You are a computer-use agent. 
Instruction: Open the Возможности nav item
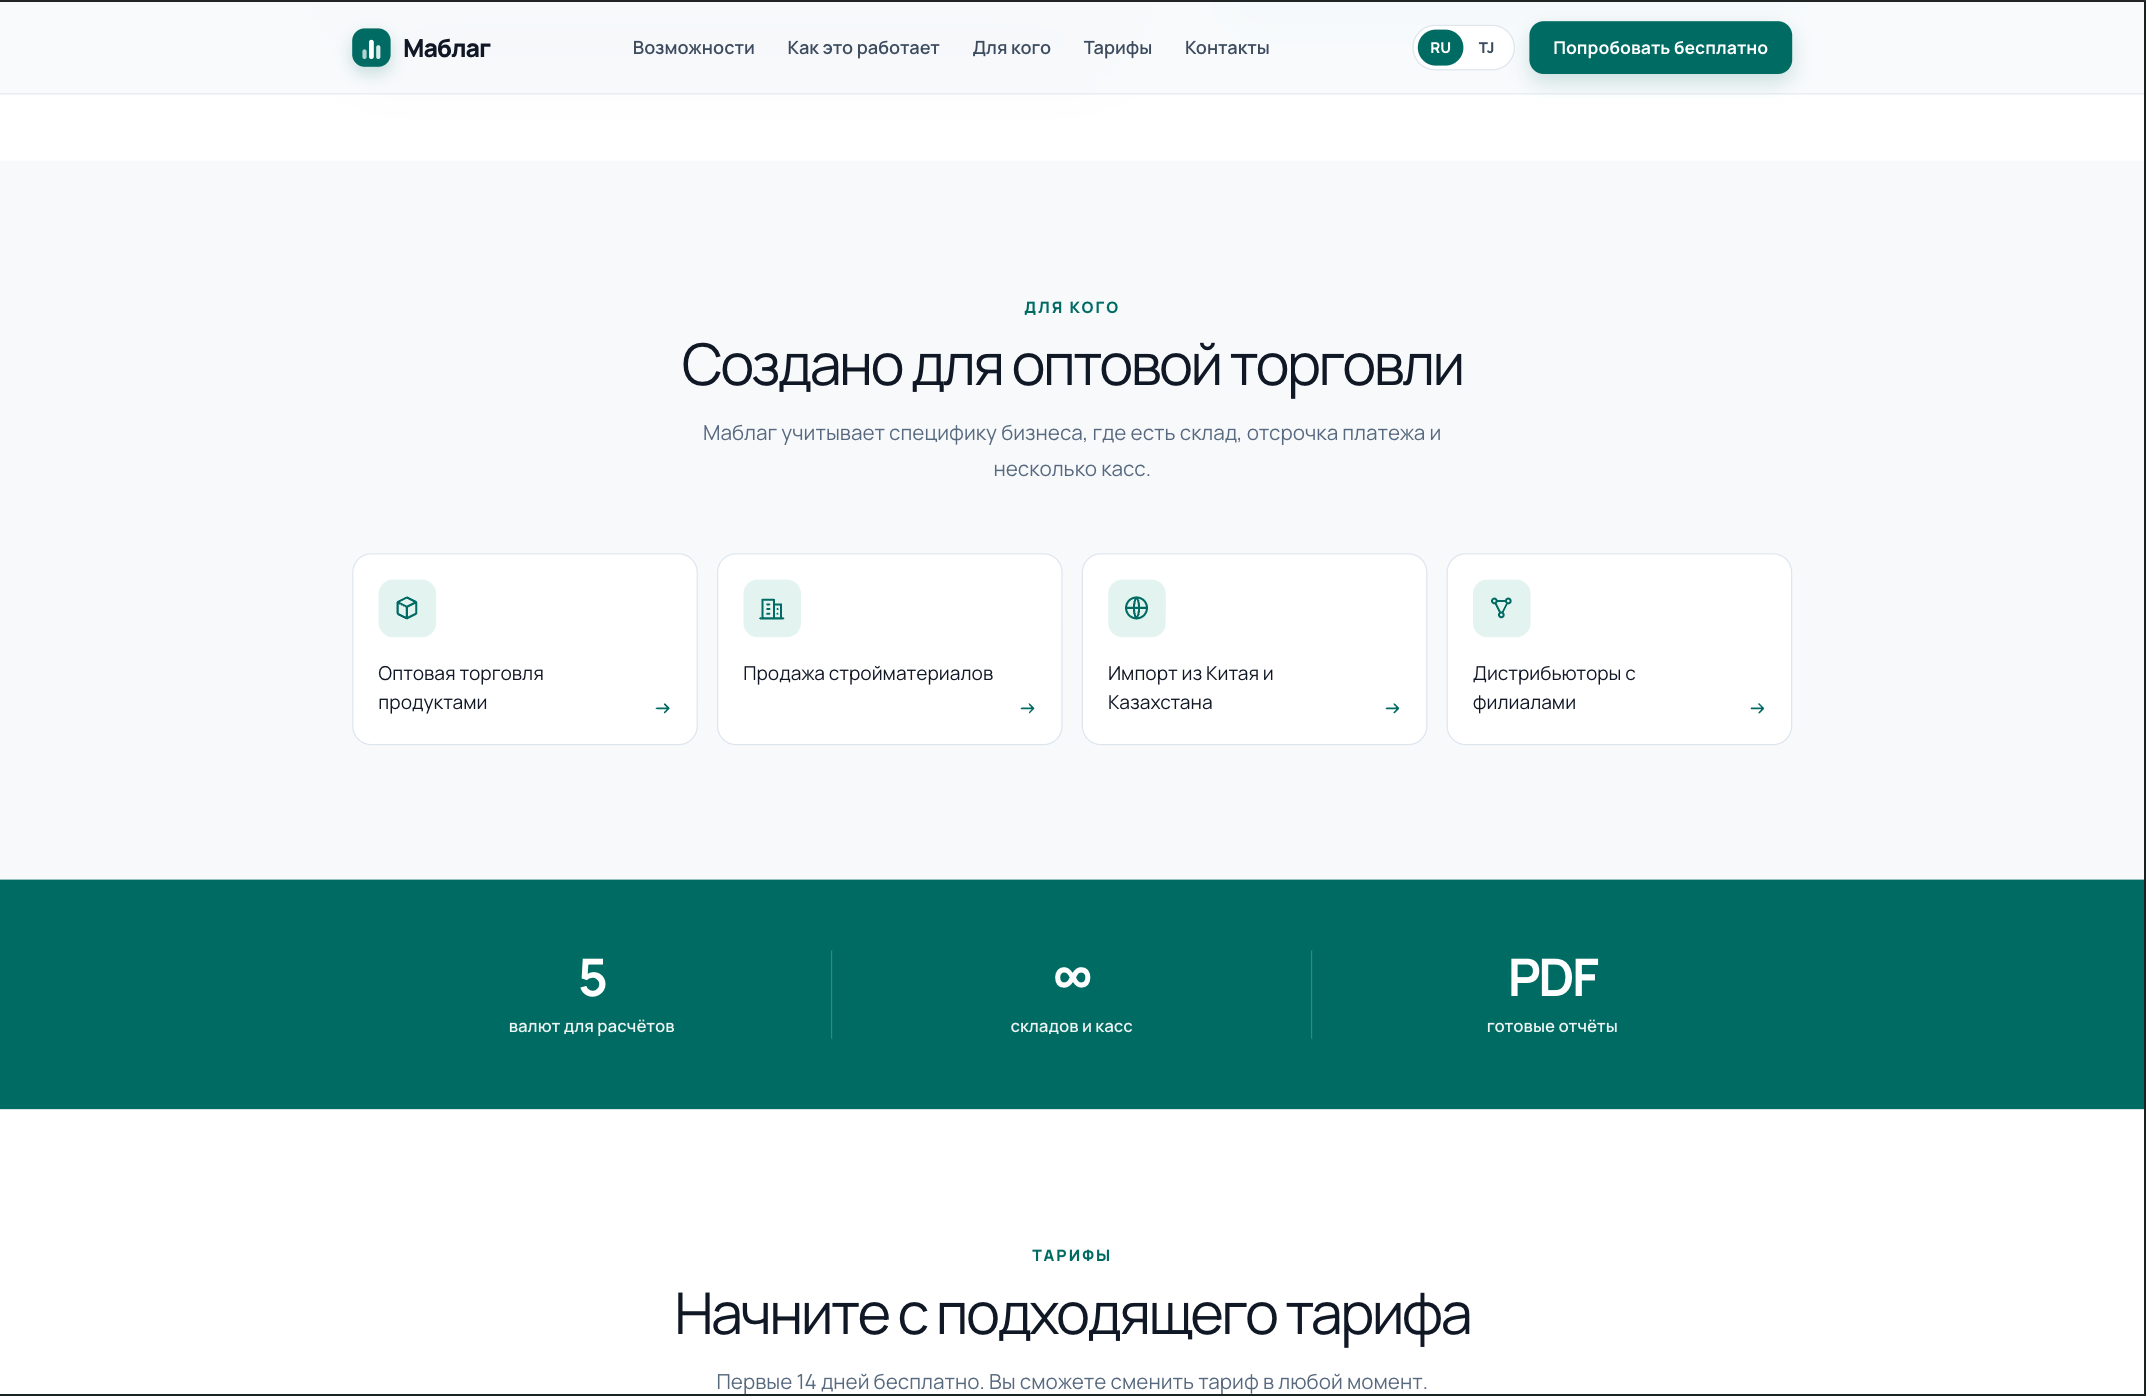point(693,48)
